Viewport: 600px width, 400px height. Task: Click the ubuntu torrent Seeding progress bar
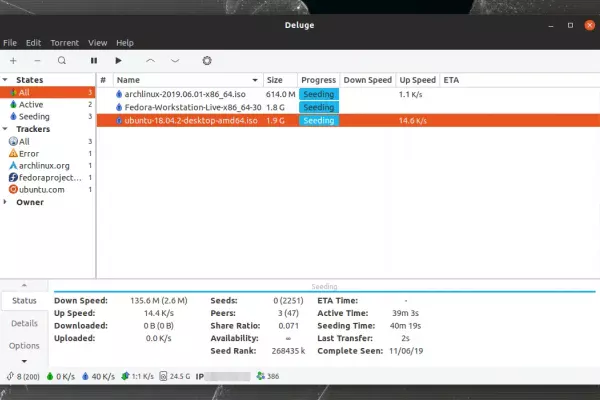click(319, 120)
